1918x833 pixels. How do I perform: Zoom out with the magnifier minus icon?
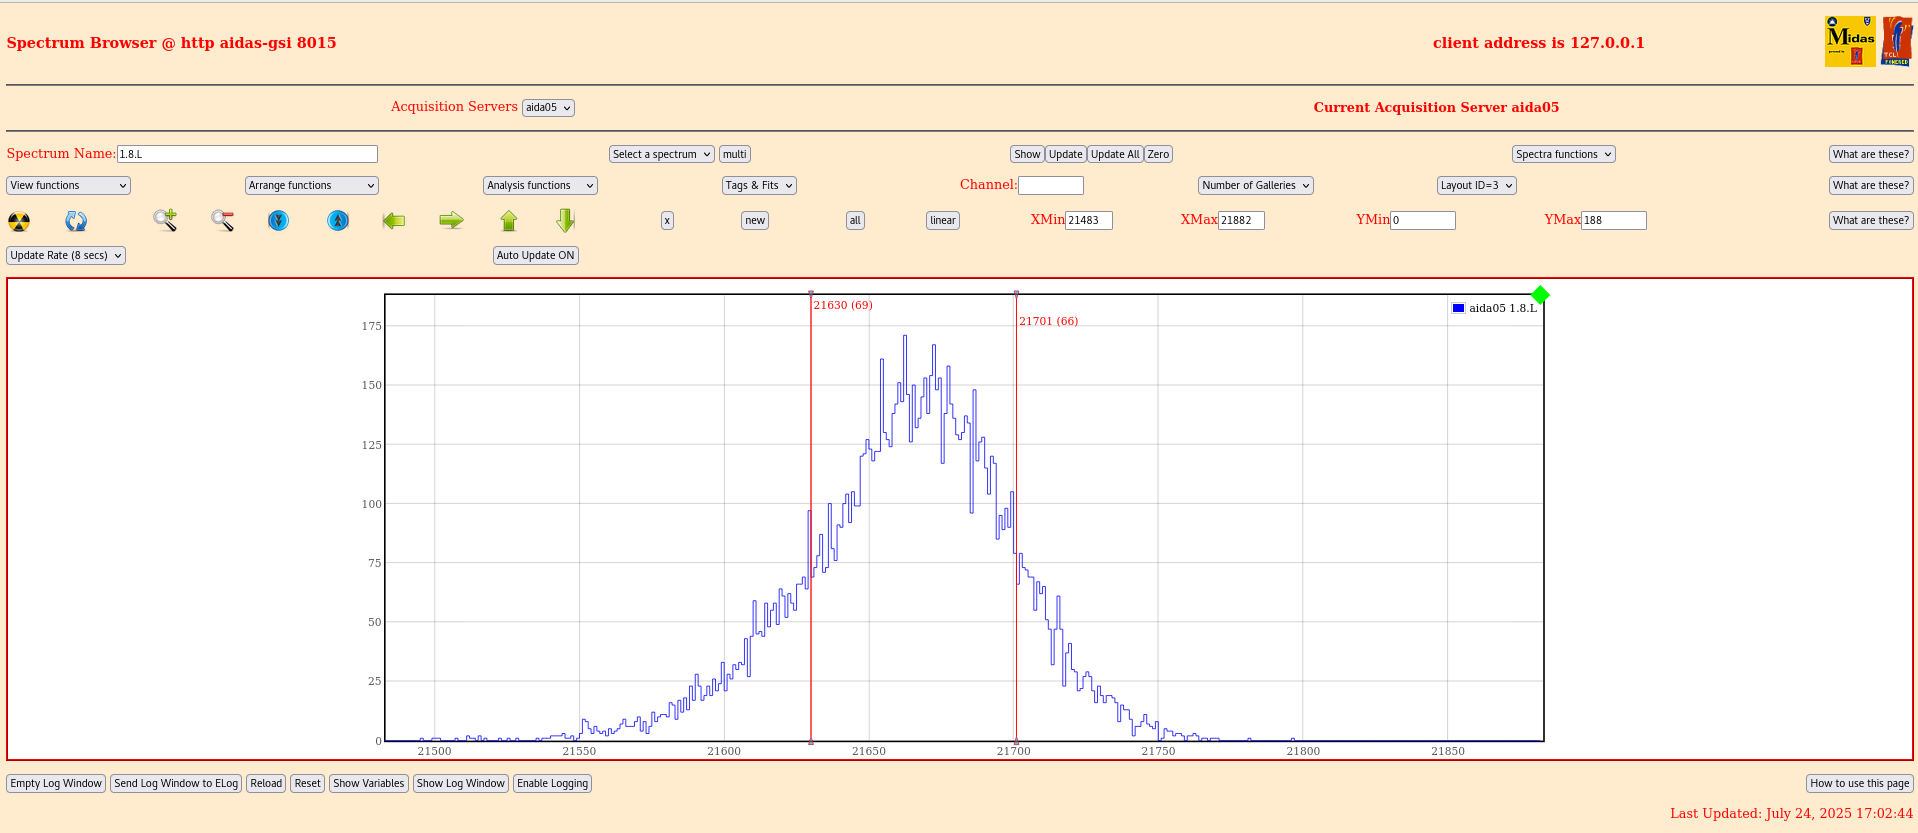(222, 220)
